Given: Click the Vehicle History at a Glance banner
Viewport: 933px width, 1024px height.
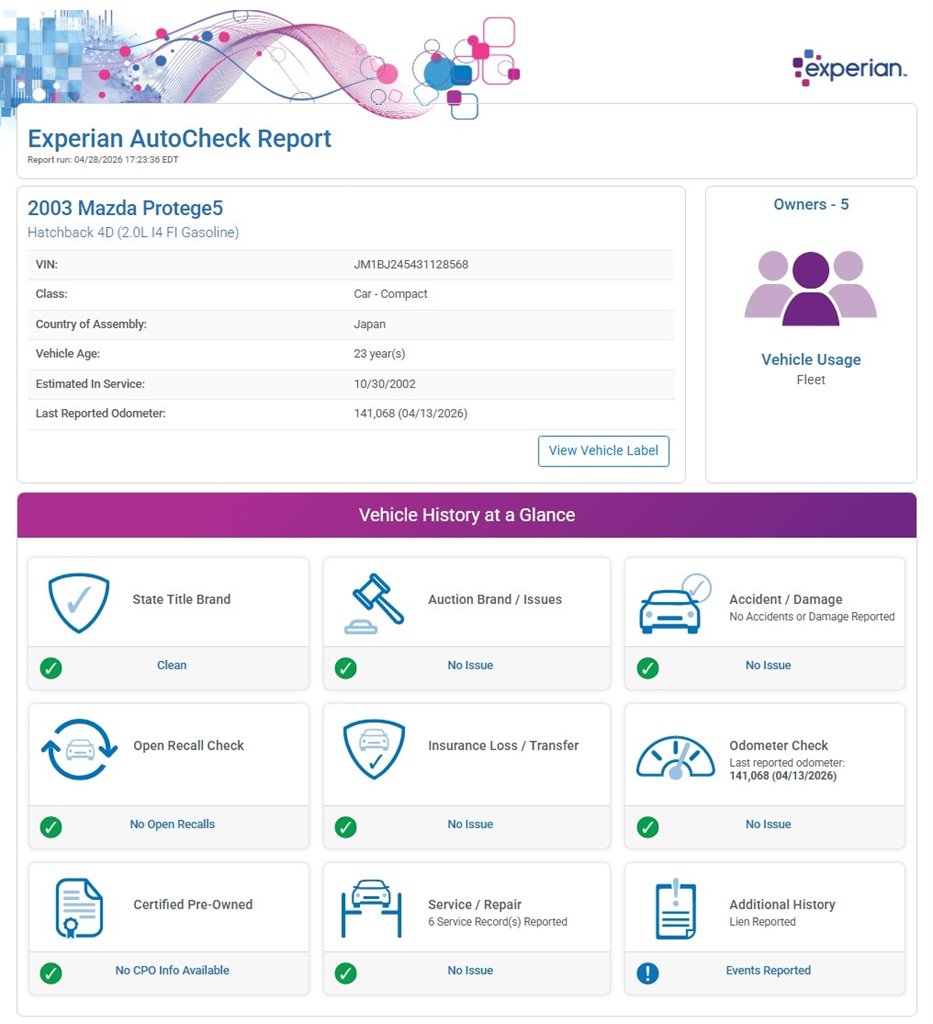Looking at the screenshot, I should 467,515.
